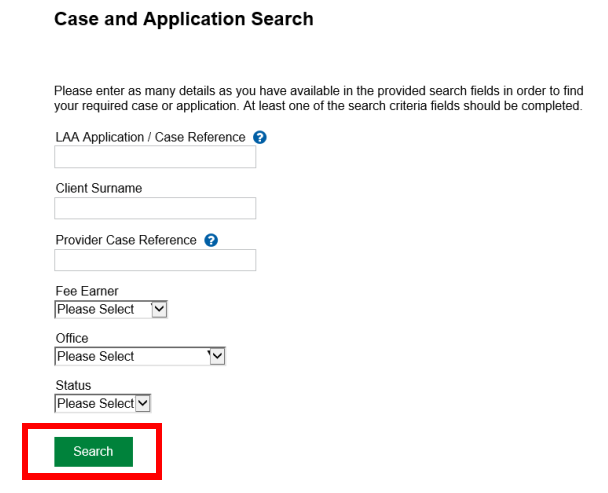Click into the Client Surname text box
The height and width of the screenshot is (493, 608).
[155, 208]
